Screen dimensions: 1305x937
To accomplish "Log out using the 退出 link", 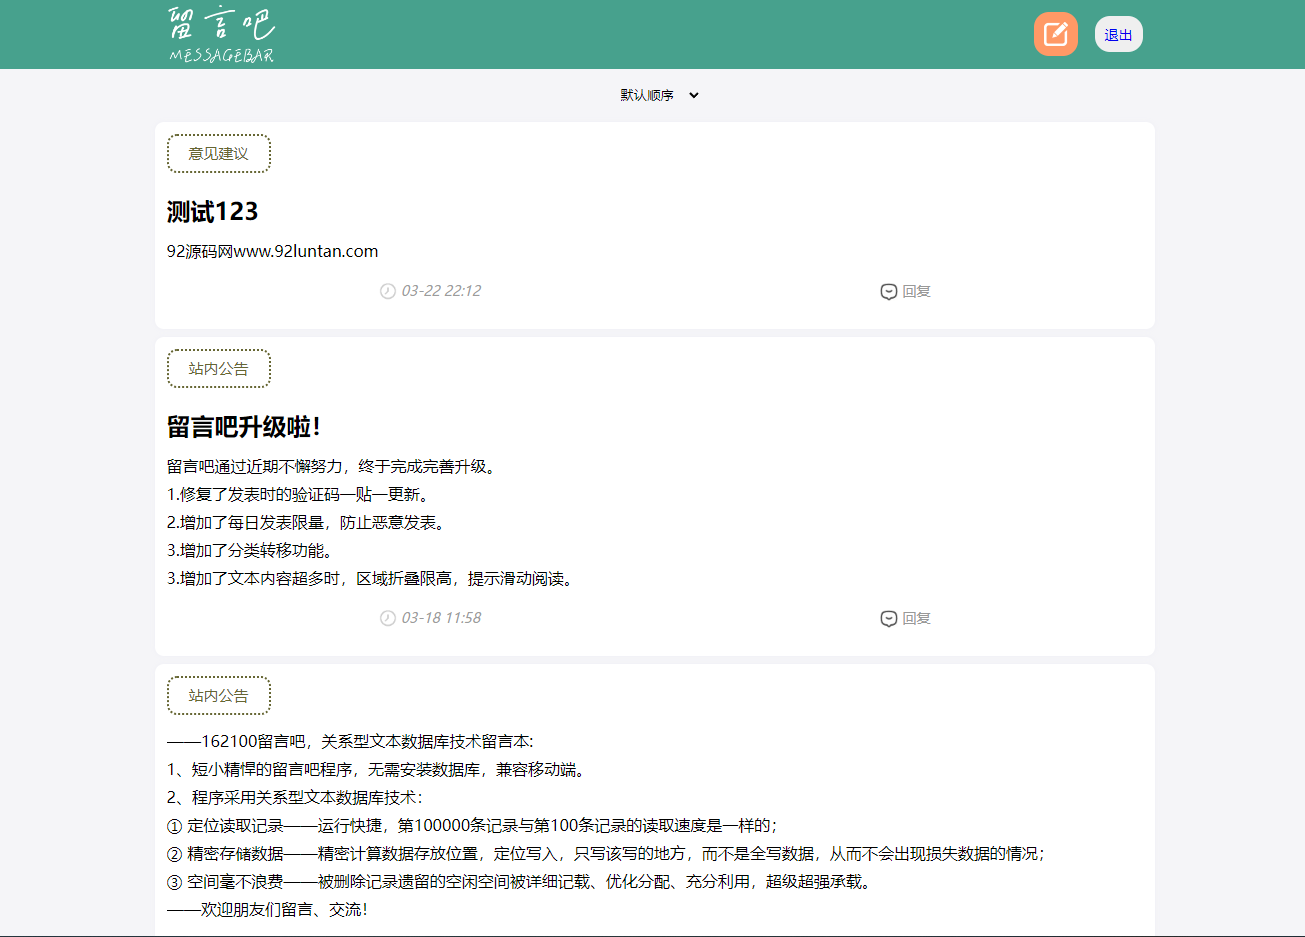I will [1118, 35].
